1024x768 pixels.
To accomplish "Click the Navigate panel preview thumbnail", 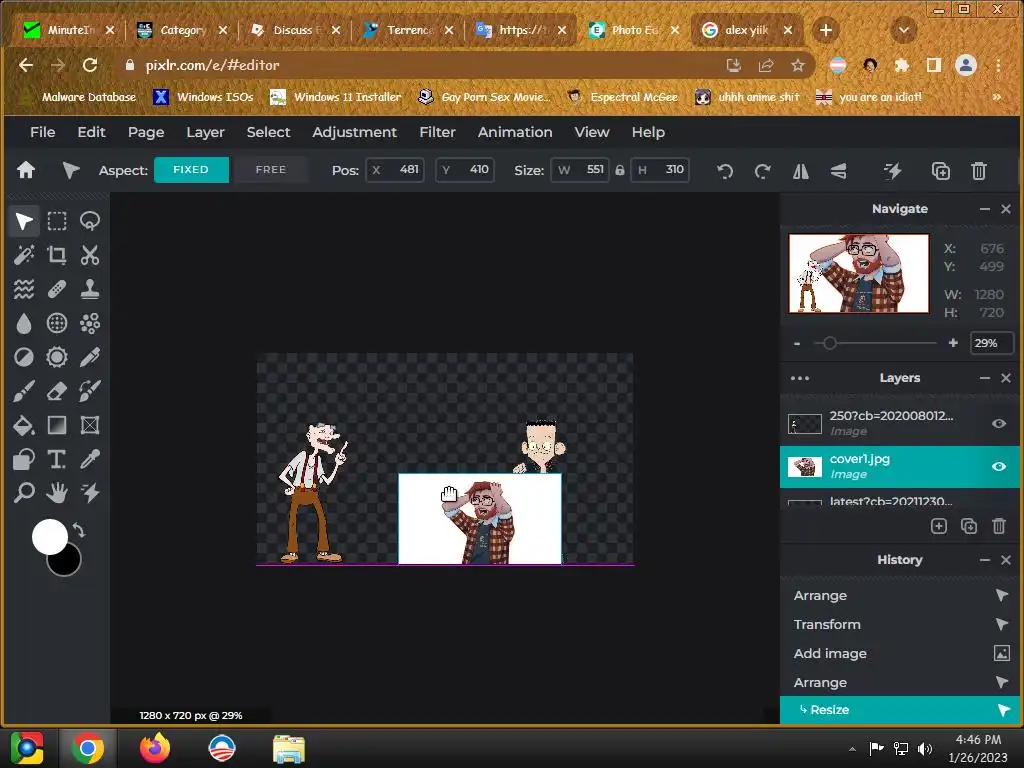I will [859, 274].
